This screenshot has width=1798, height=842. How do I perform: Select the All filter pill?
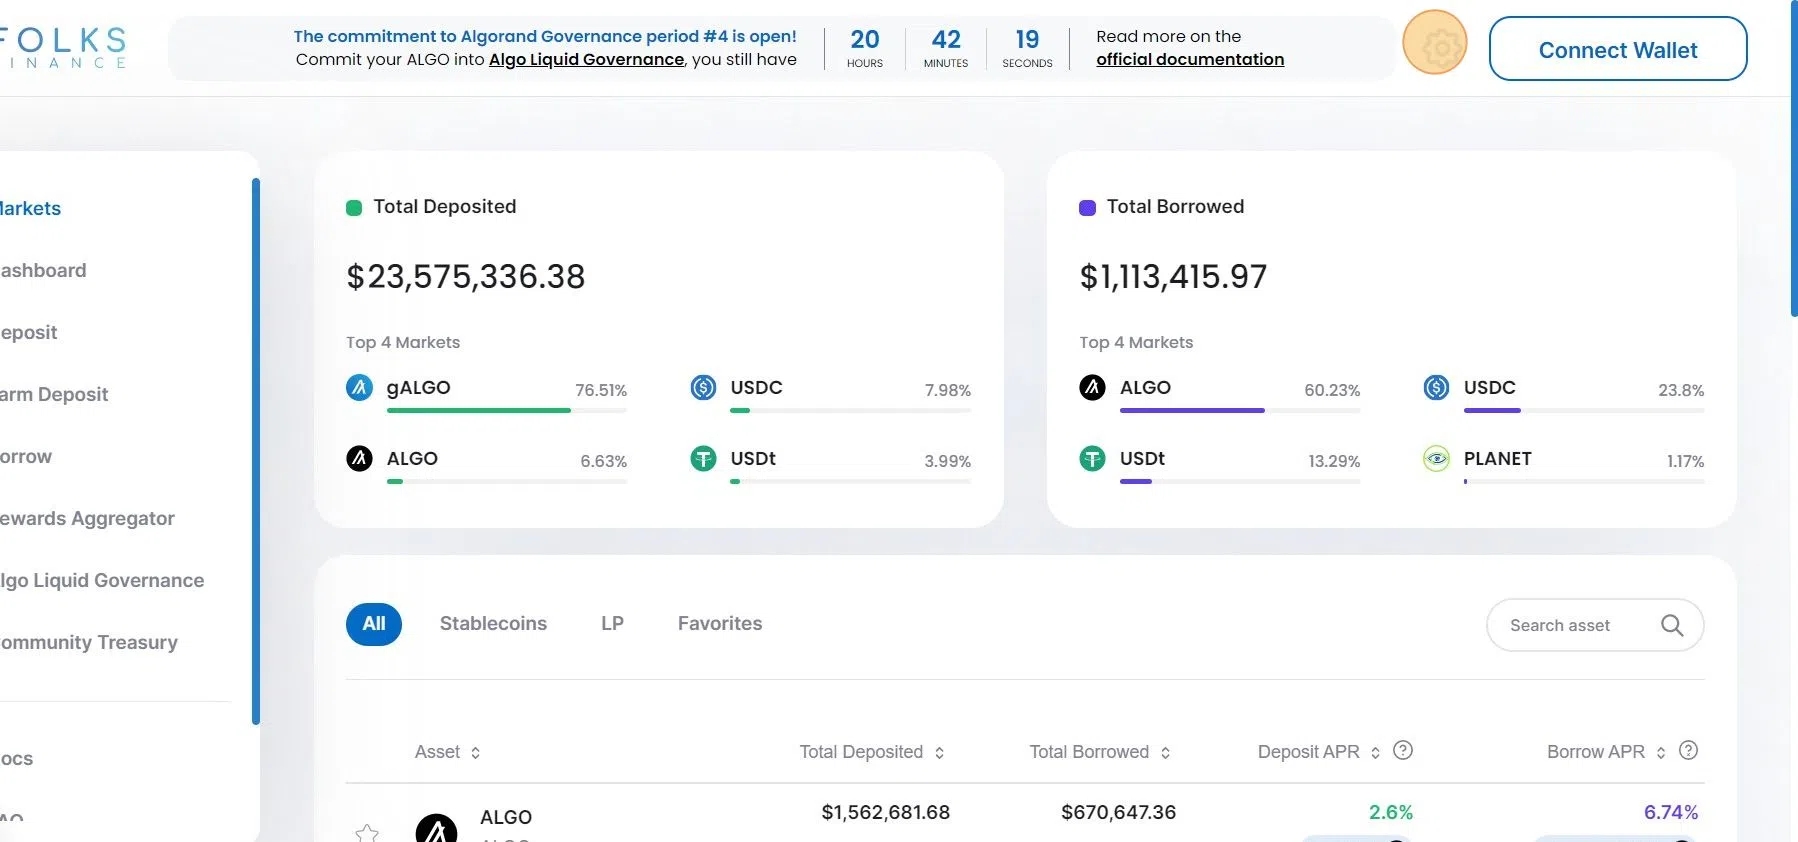(373, 624)
